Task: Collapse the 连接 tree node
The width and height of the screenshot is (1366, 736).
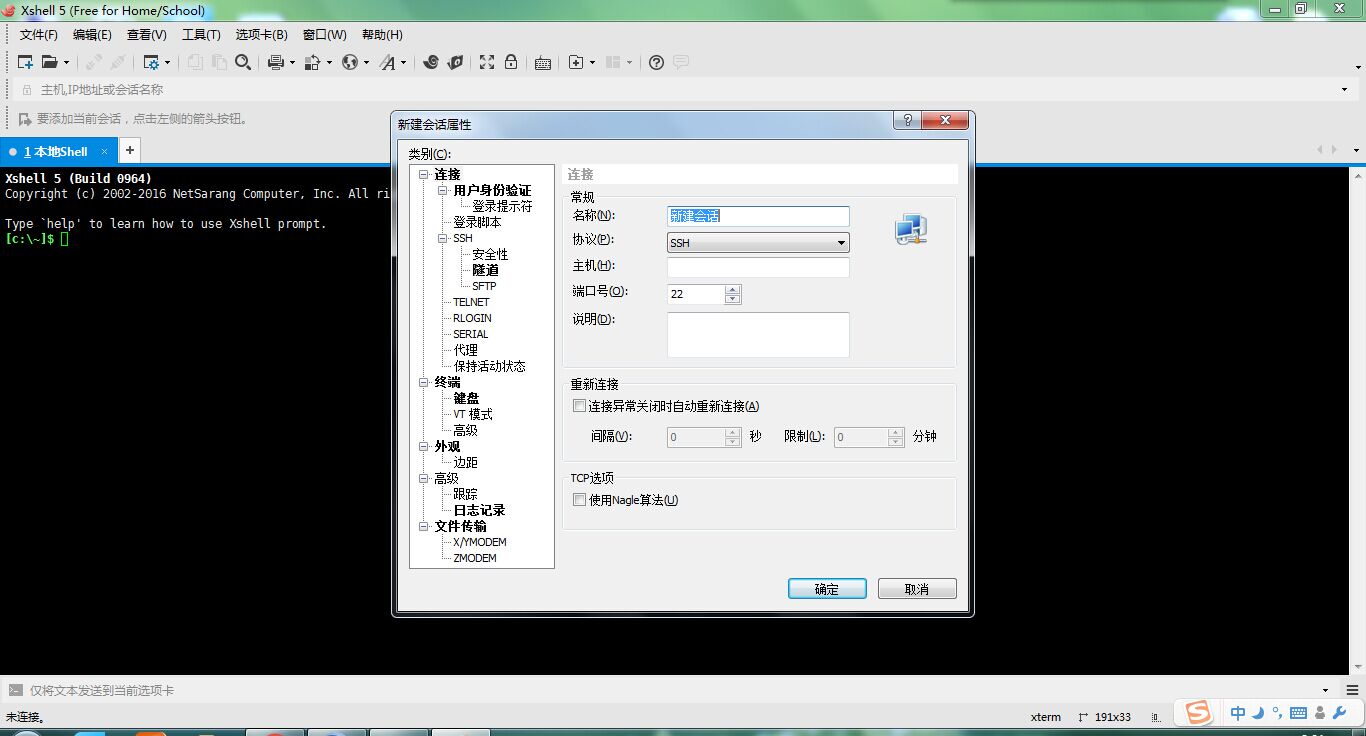Action: 424,175
